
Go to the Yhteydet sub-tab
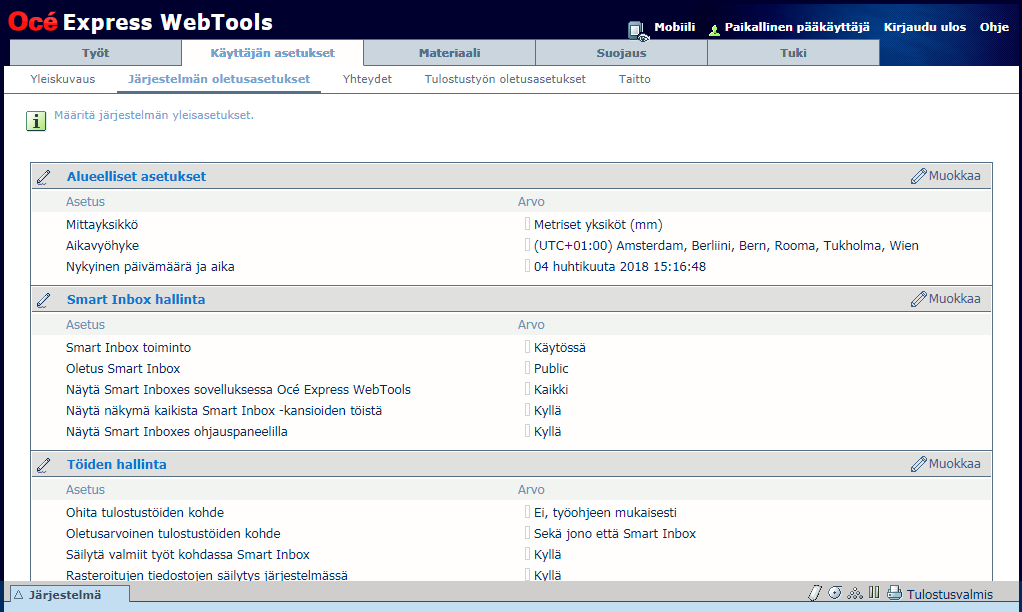pos(367,79)
